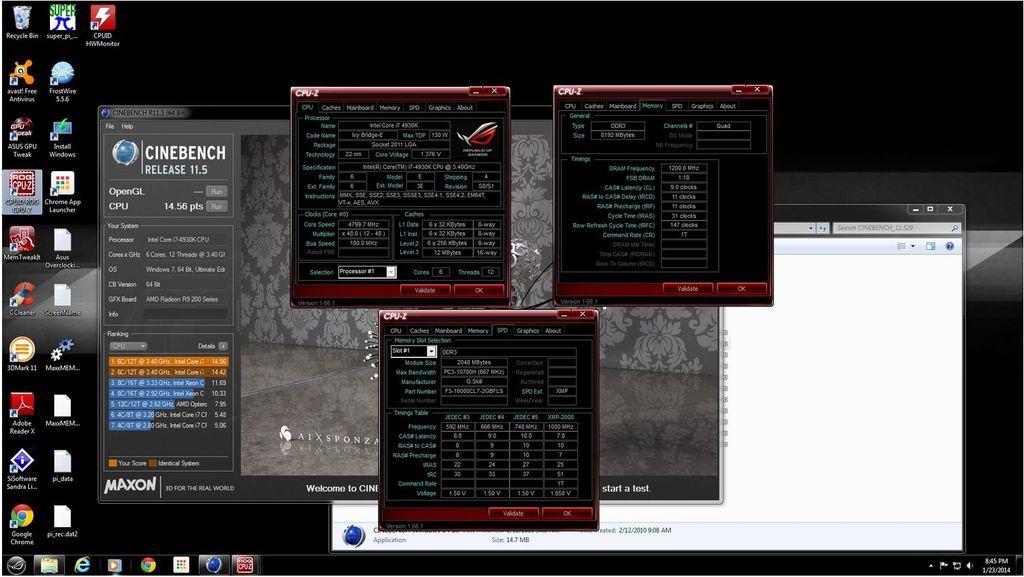Open pi_data file on desktop
The height and width of the screenshot is (577, 1024).
click(62, 465)
